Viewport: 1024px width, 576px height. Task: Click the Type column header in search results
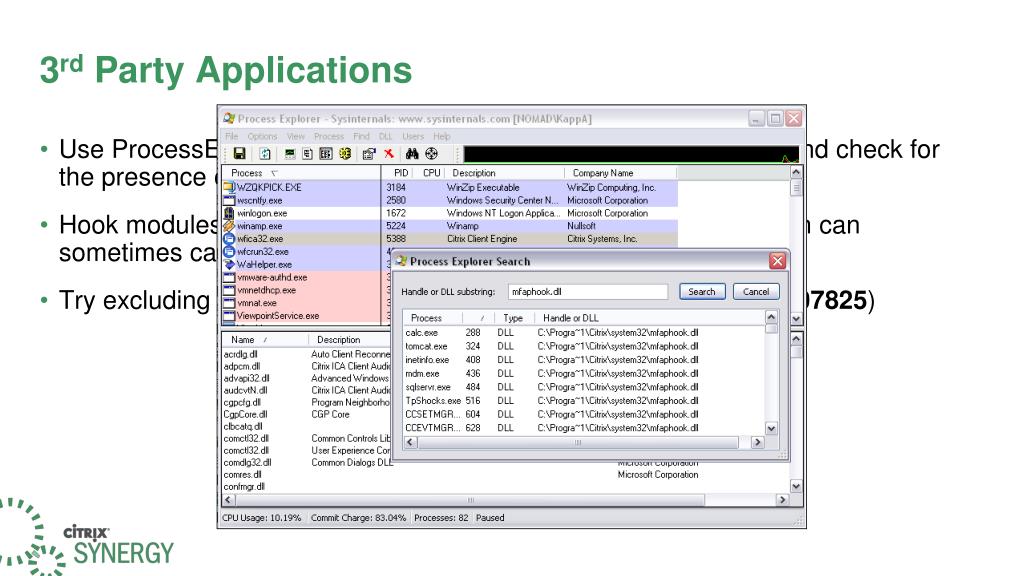tap(513, 318)
